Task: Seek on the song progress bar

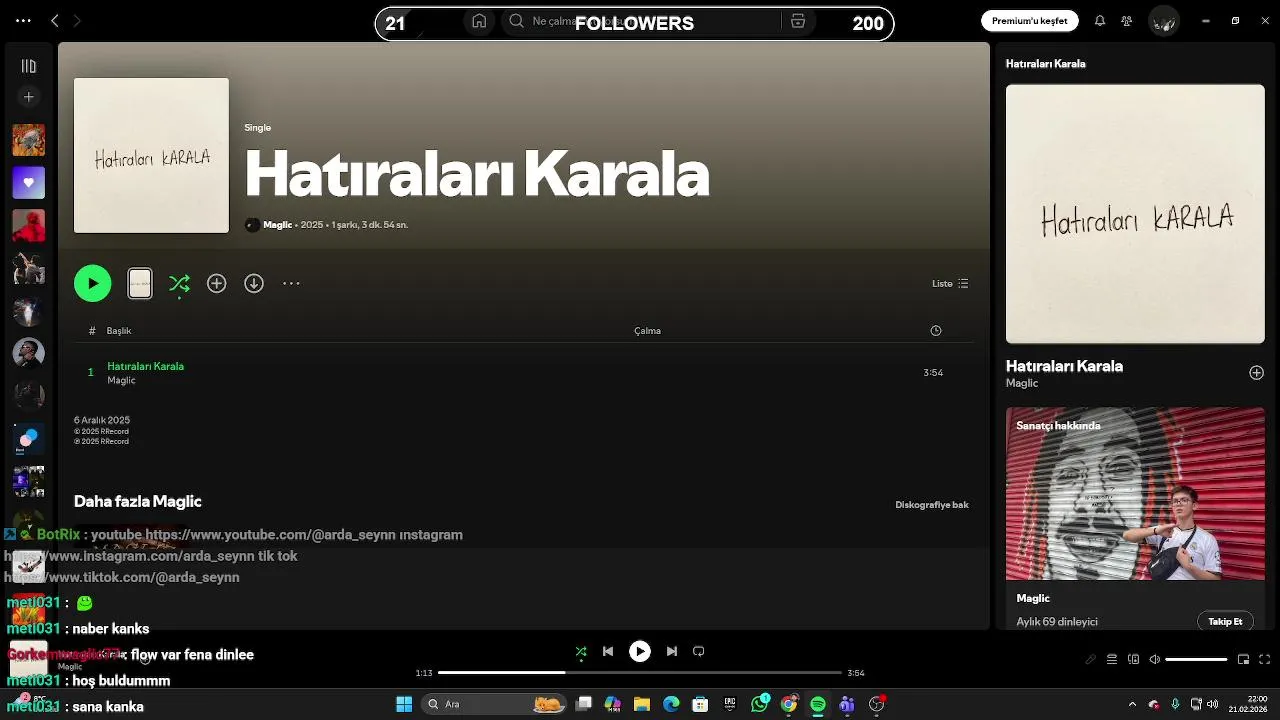Action: 640,673
